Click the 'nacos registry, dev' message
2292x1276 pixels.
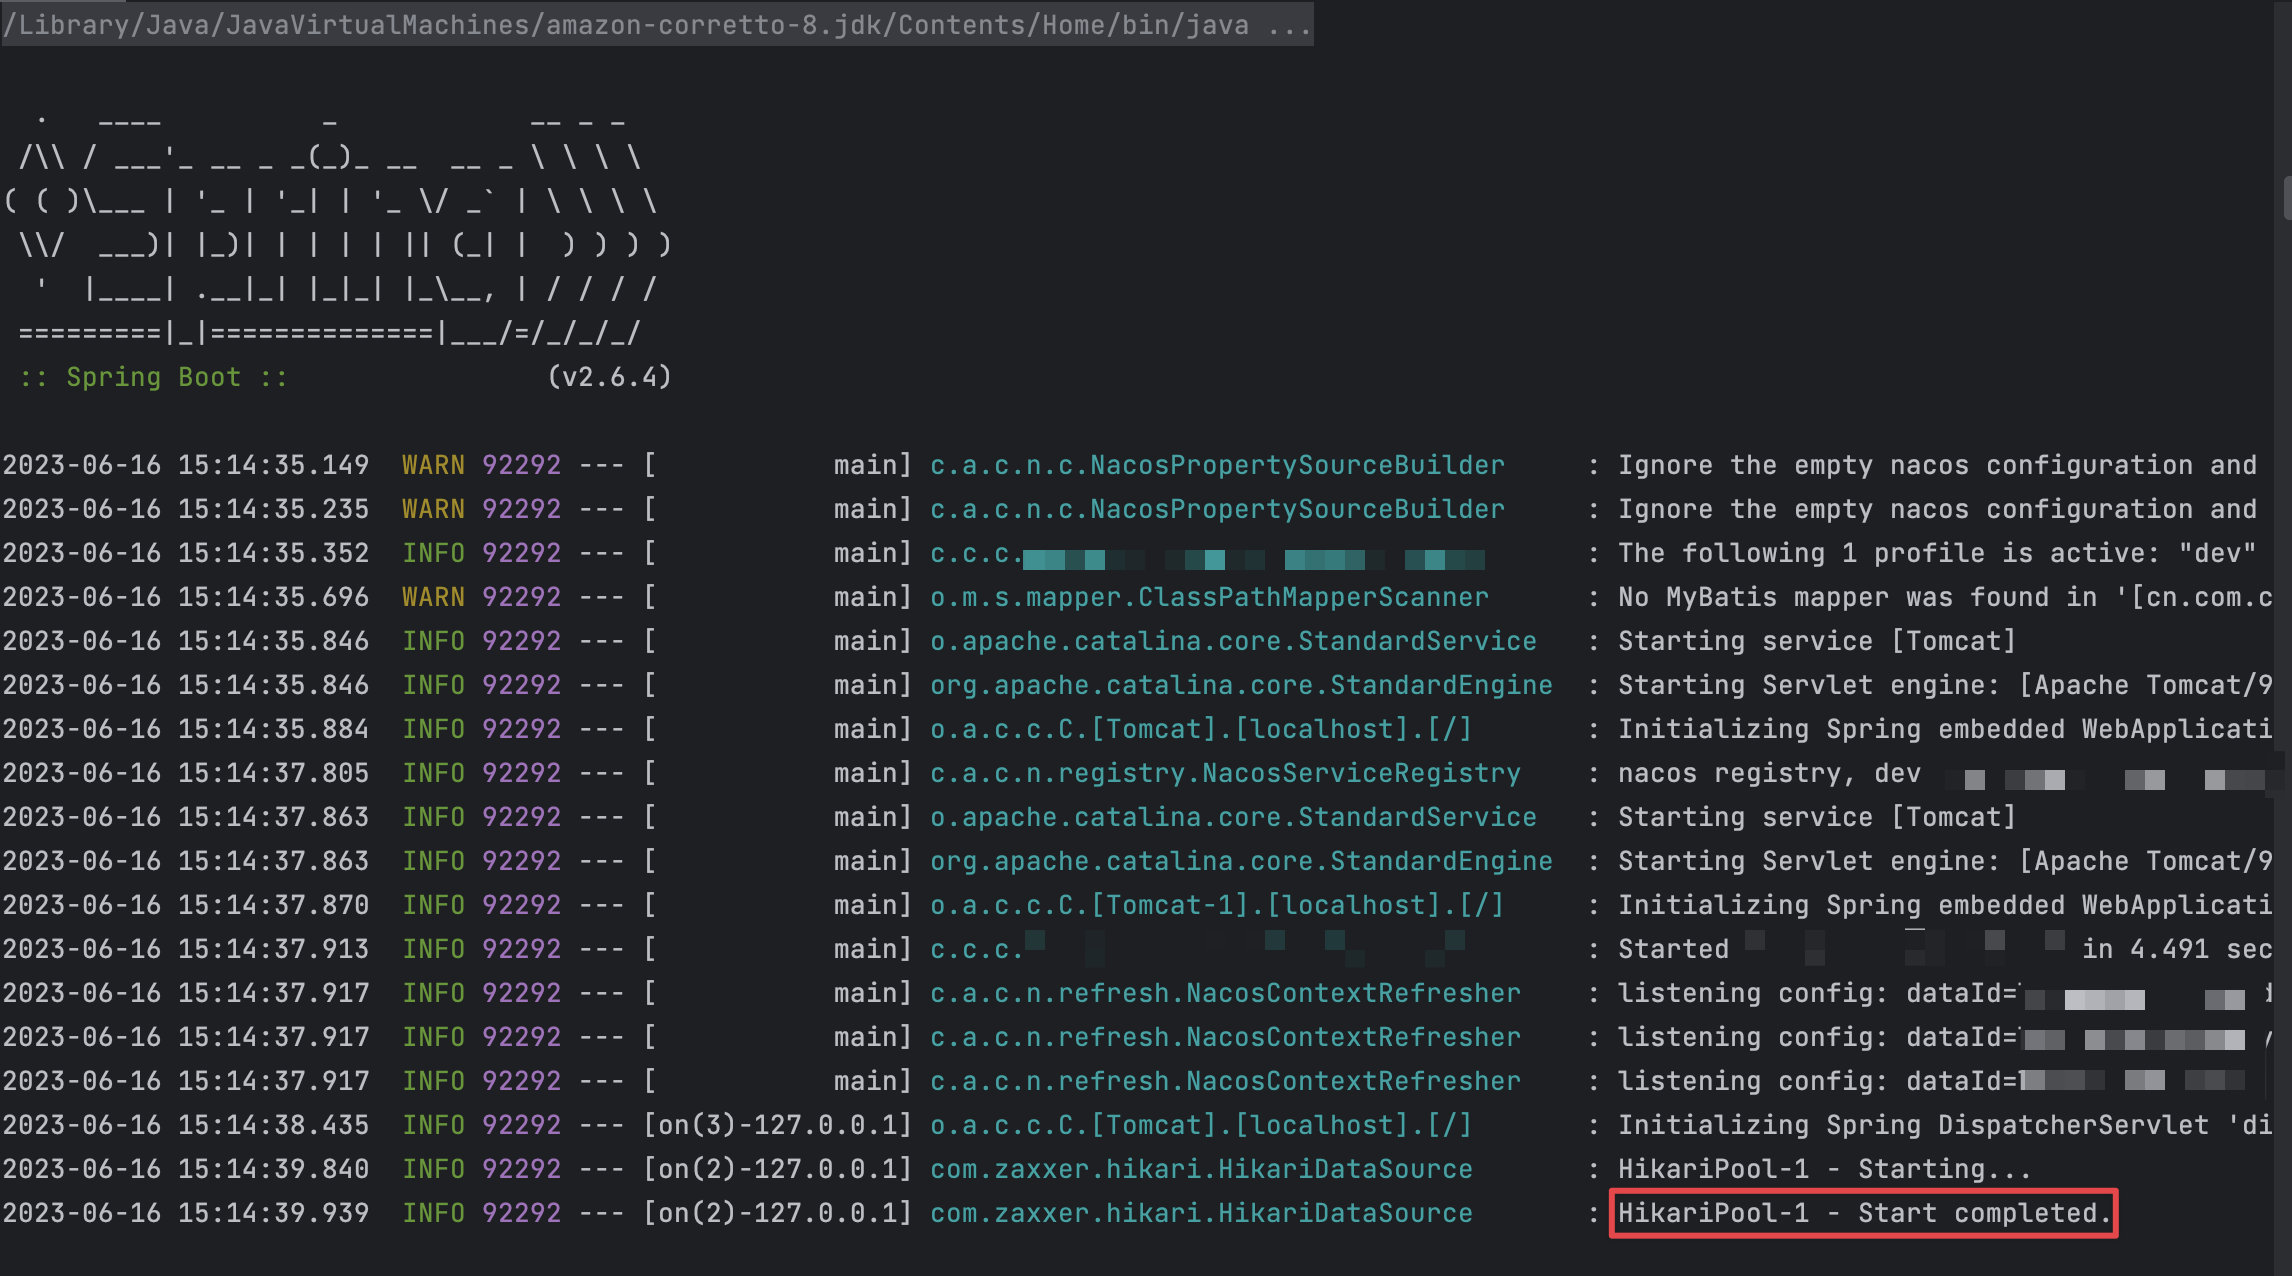[1768, 773]
